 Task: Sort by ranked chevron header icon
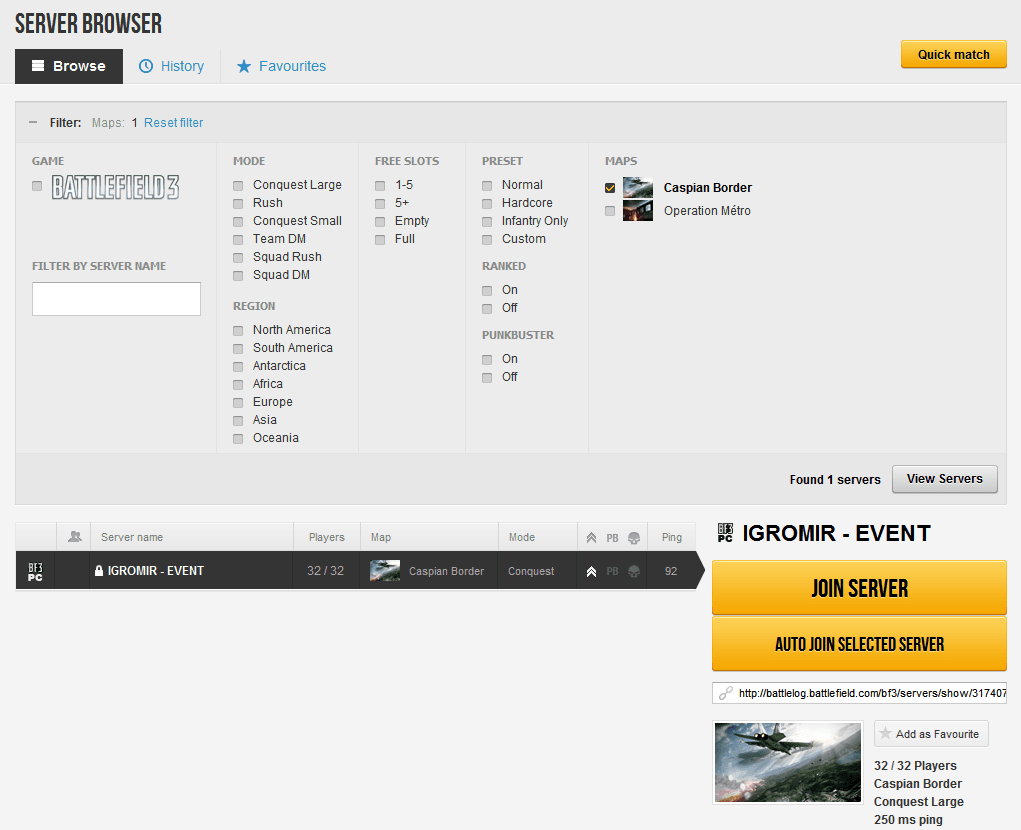591,538
